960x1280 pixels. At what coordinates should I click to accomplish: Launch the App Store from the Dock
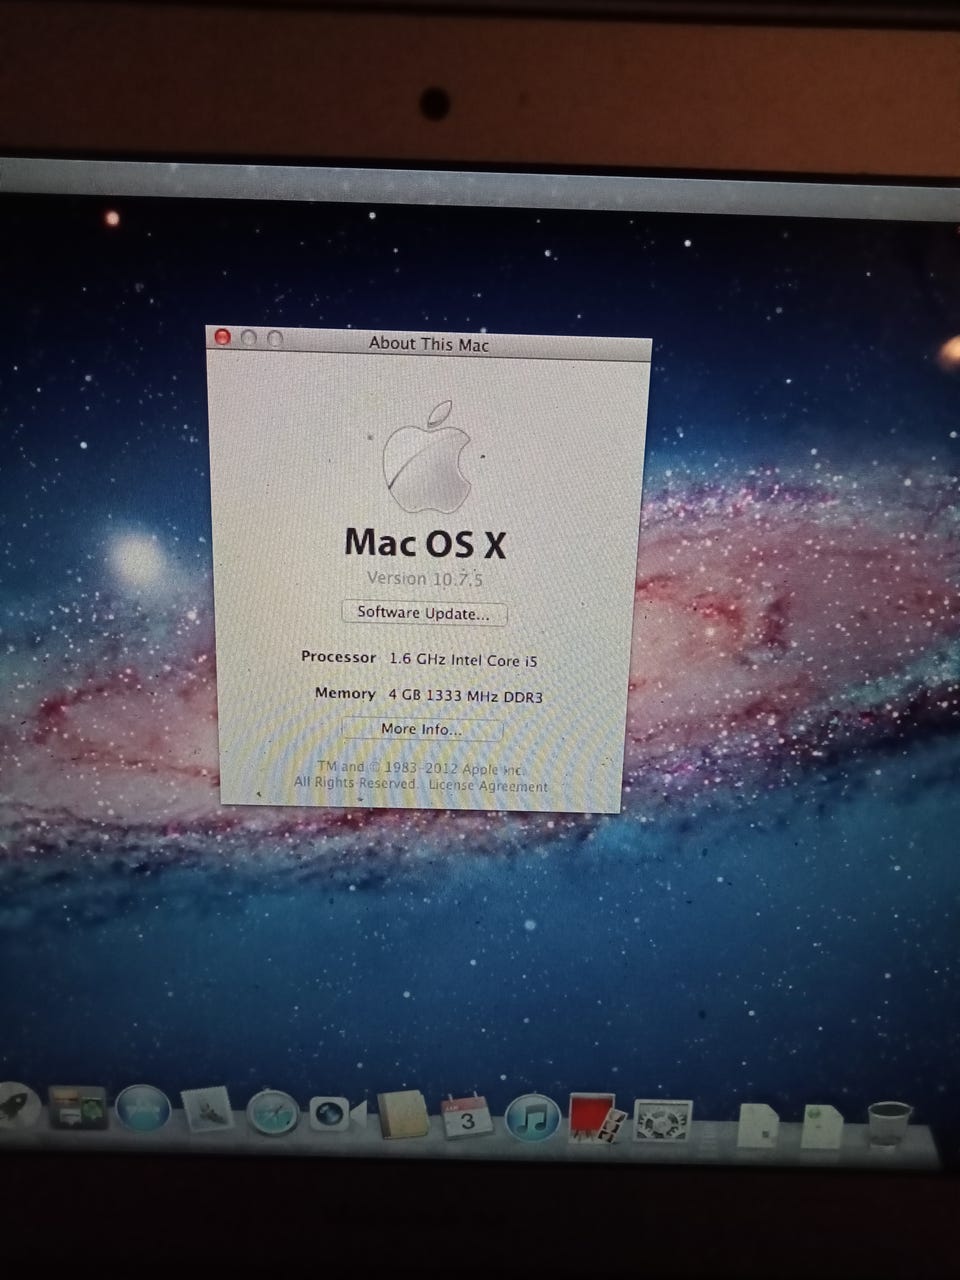[x=143, y=1110]
